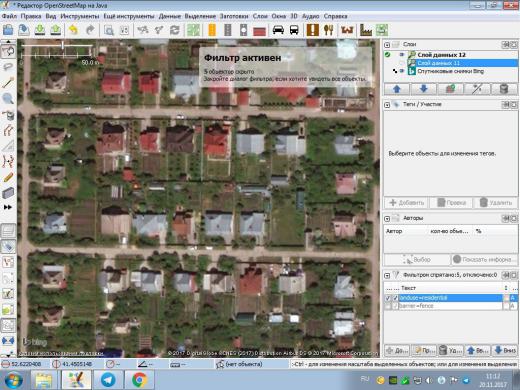Collapse the Слои layers panel
This screenshot has height=390, width=520.
[x=387, y=45]
